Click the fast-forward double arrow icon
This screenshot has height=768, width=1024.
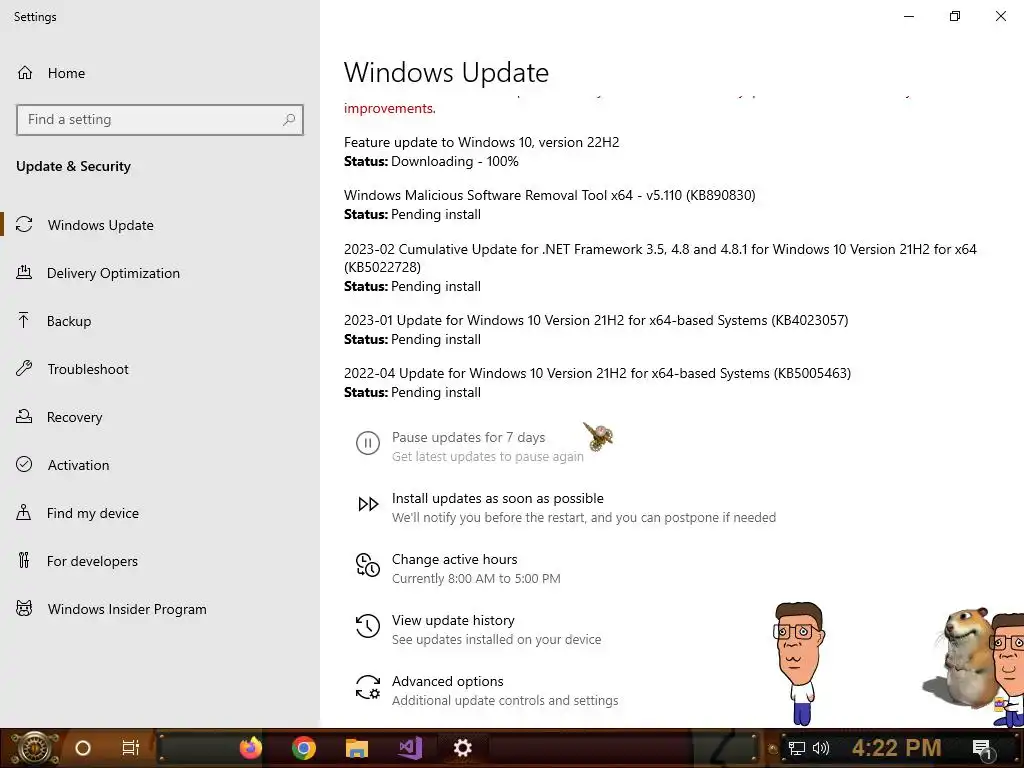(x=368, y=504)
